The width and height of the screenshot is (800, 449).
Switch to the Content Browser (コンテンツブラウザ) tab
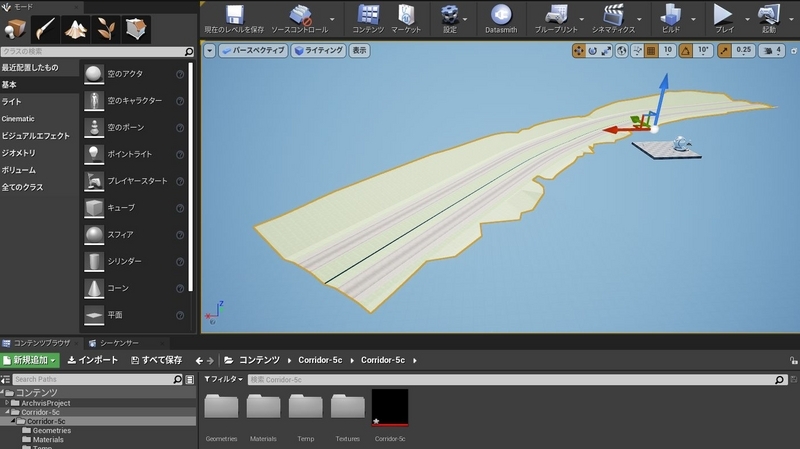pos(41,343)
